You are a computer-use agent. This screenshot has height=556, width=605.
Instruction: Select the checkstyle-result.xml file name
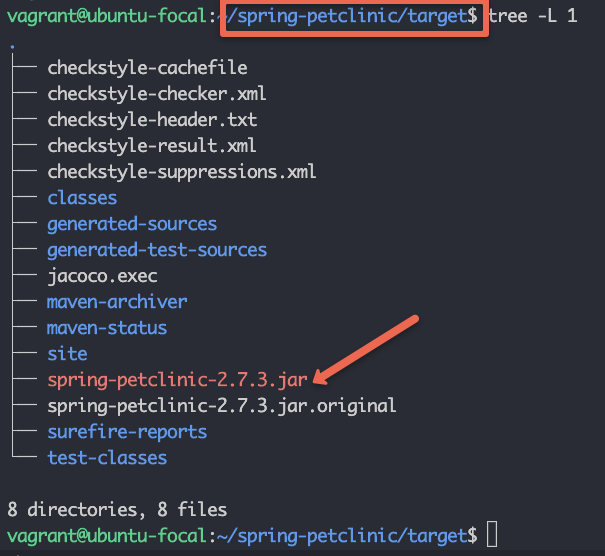[x=152, y=146]
